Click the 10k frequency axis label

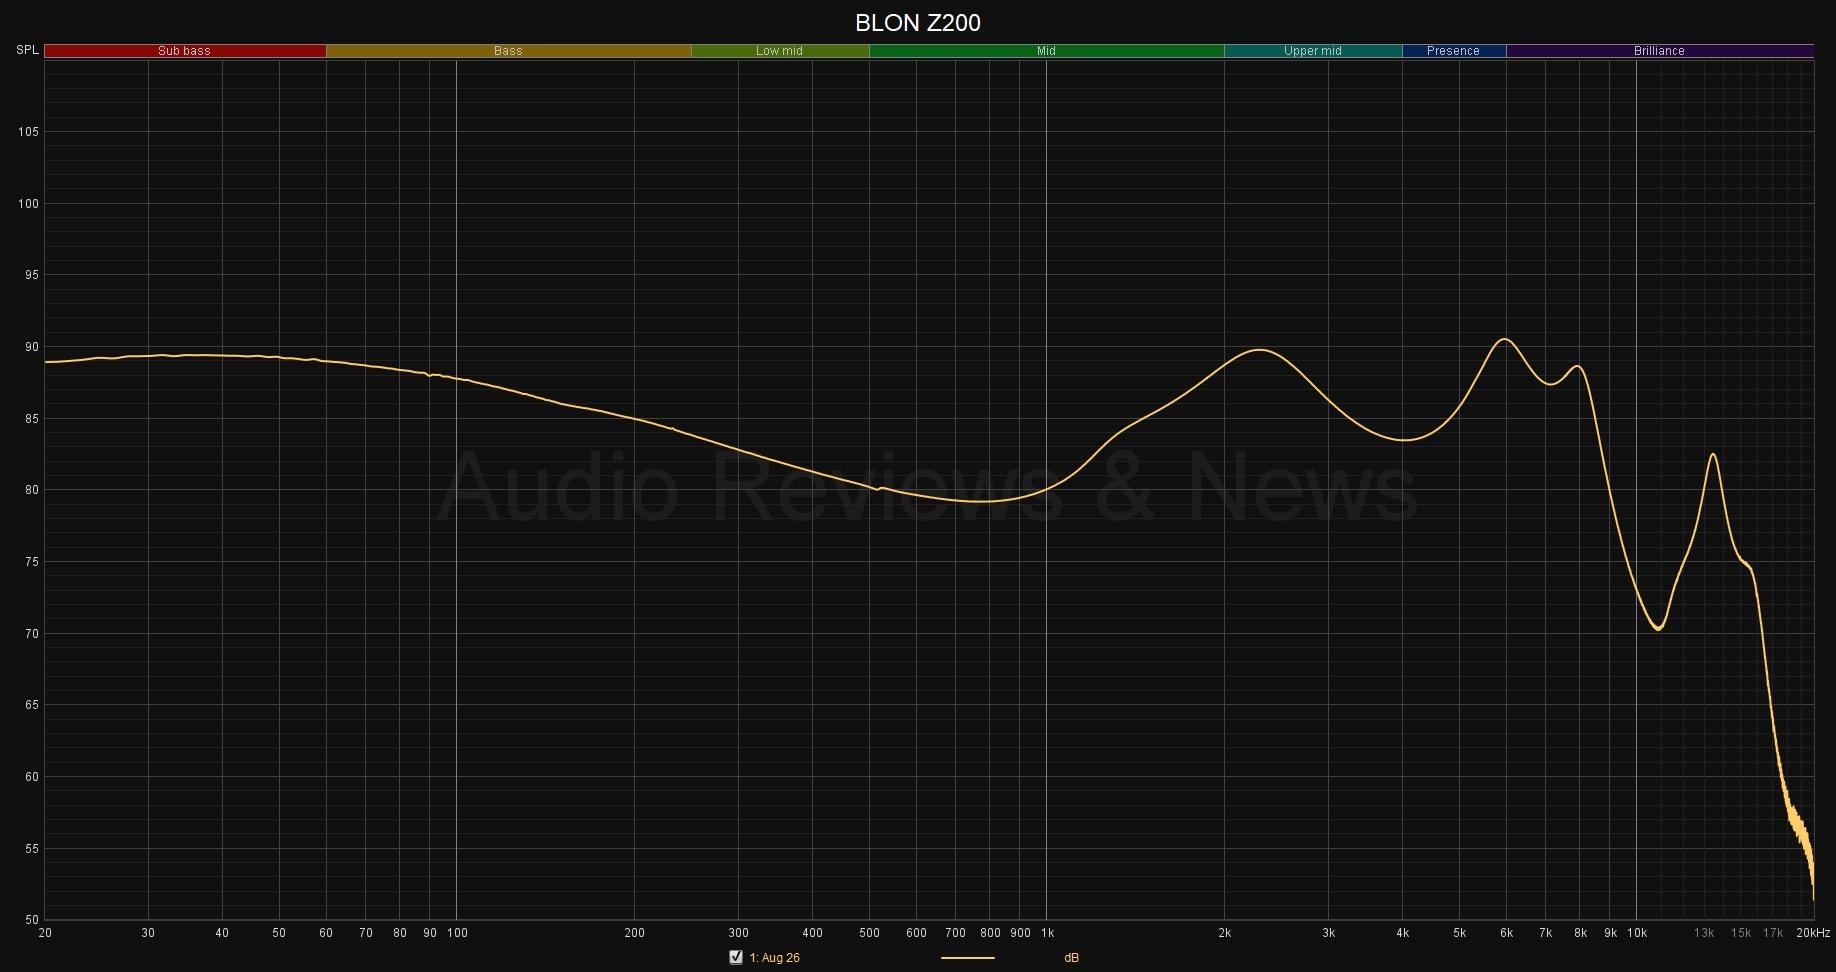point(1636,933)
